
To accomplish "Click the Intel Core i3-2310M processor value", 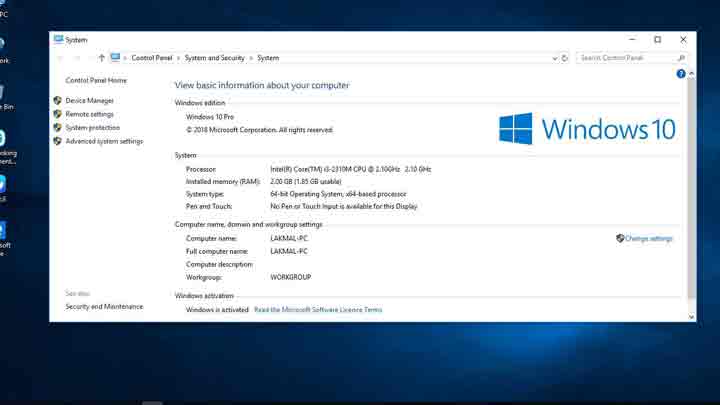I will [x=351, y=169].
